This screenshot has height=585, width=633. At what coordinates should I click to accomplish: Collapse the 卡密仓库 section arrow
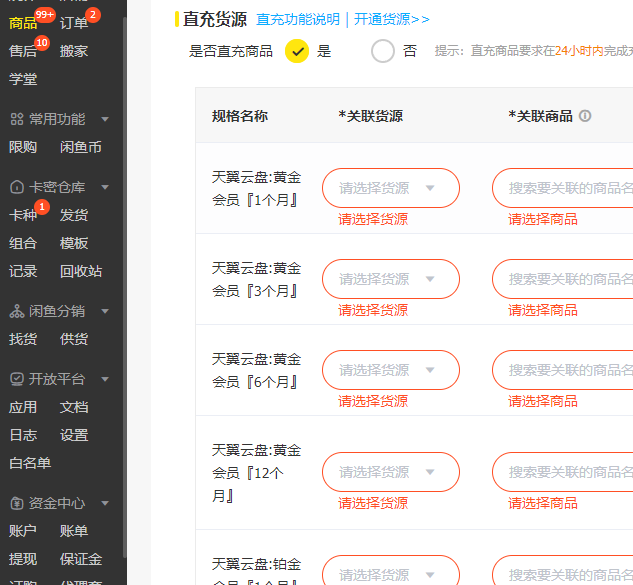pos(105,187)
